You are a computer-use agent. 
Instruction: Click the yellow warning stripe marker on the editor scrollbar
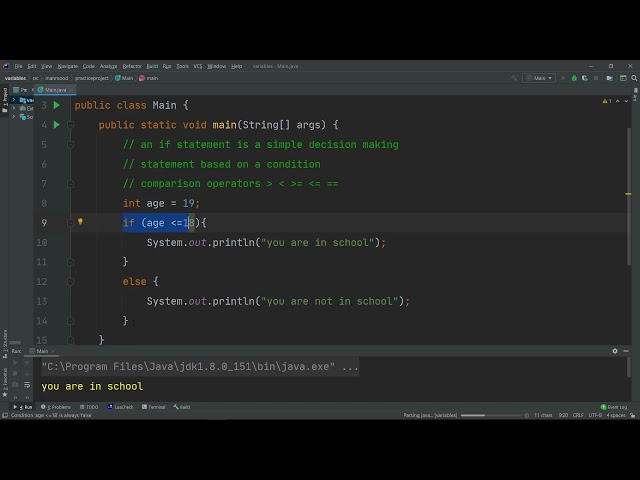coord(629,194)
